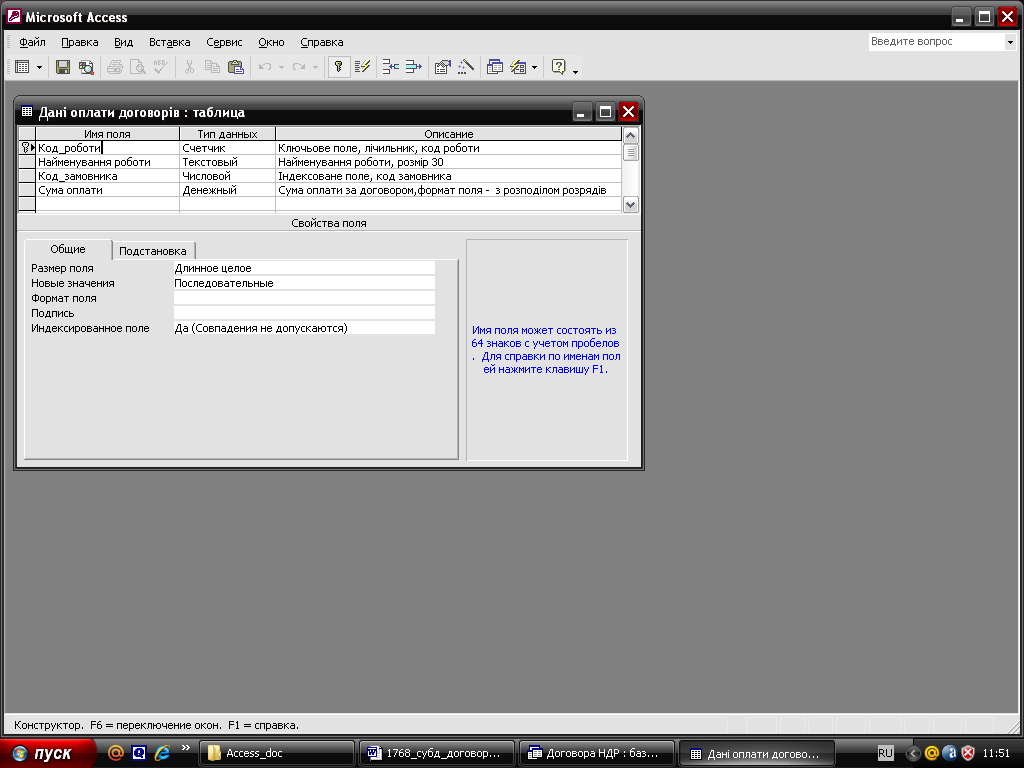1024x768 pixels.
Task: Open the Undo history dropdown arrow
Action: tap(281, 67)
